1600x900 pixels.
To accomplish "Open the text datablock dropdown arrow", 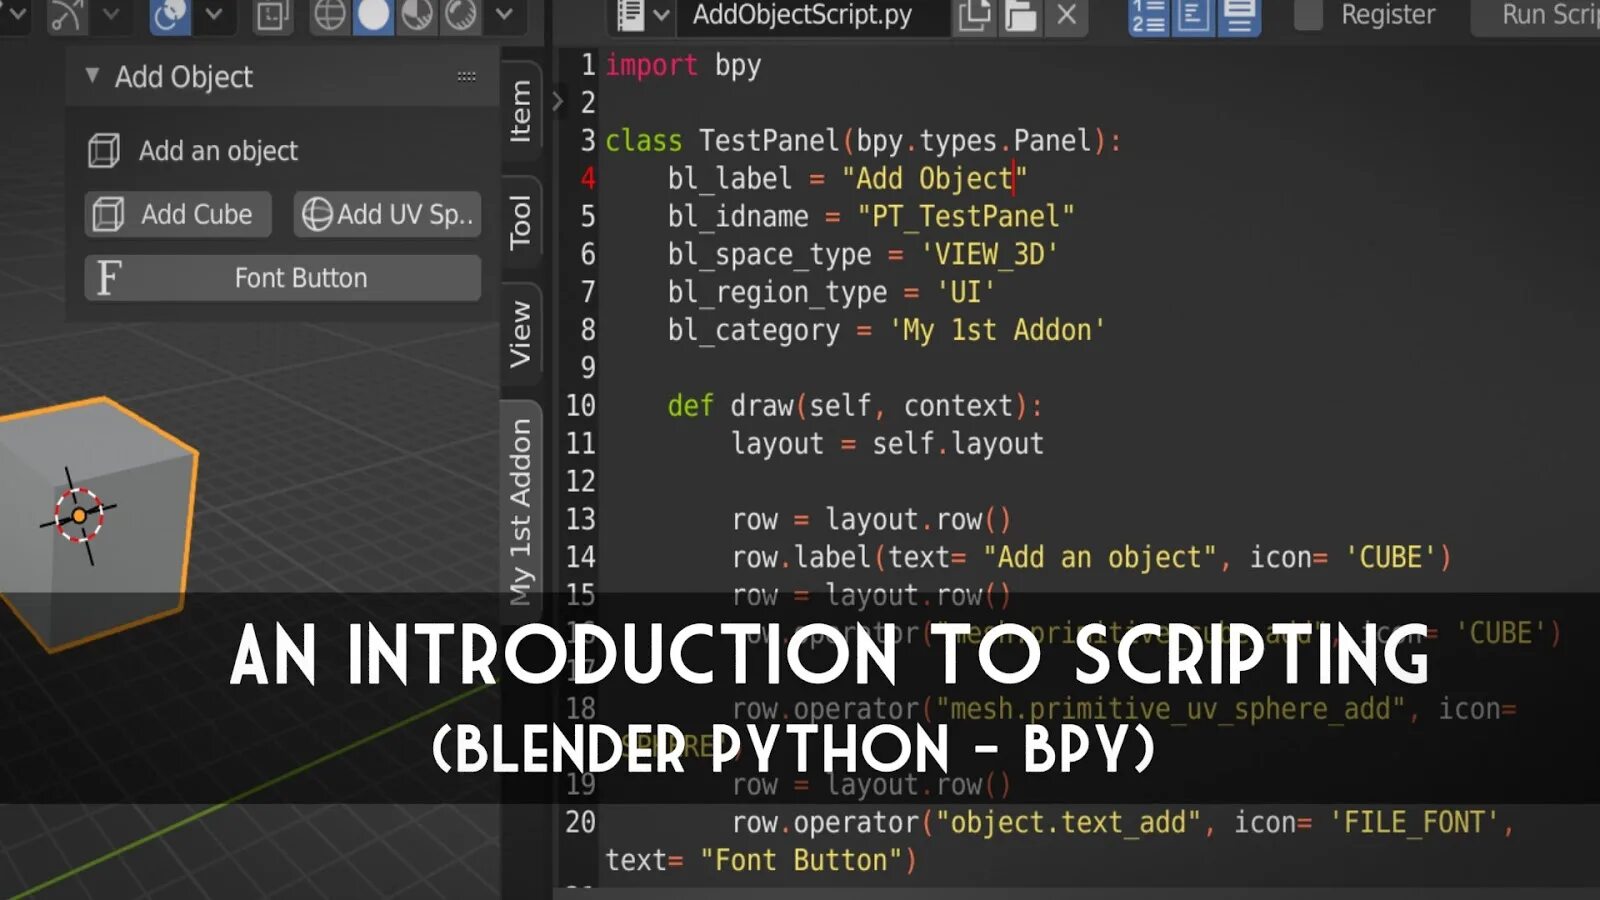I will 661,15.
